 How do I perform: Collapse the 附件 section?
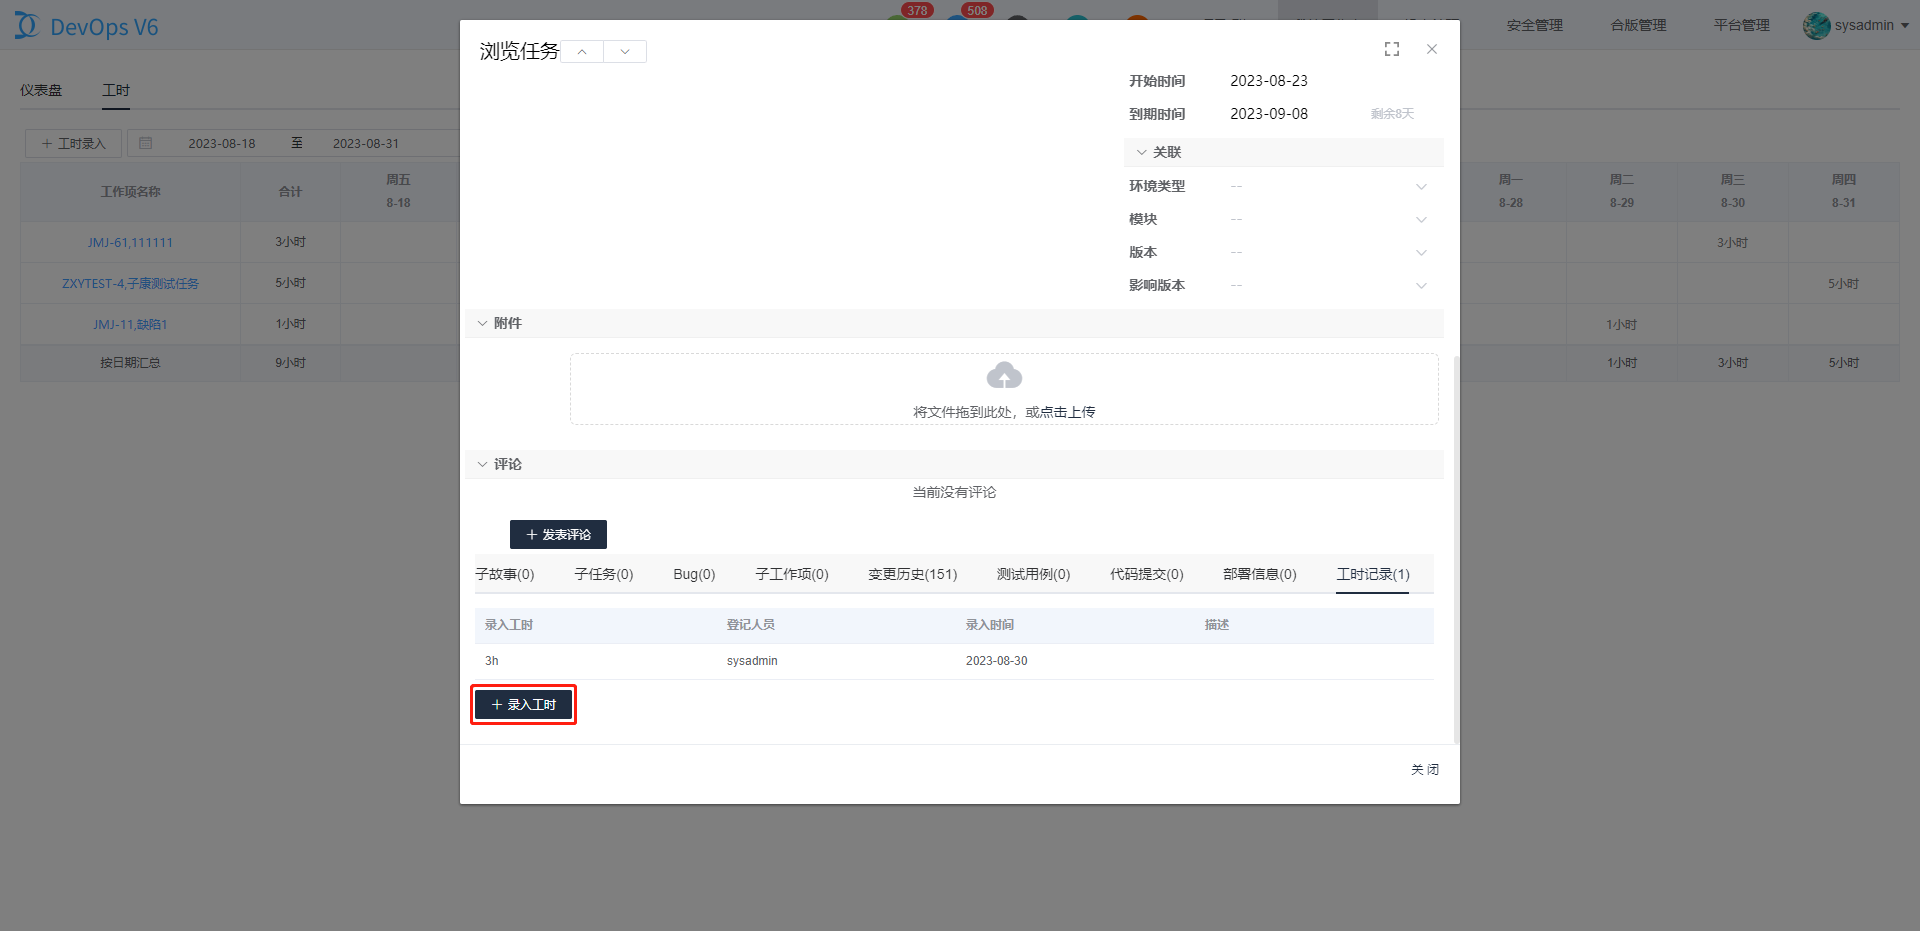pyautogui.click(x=483, y=323)
